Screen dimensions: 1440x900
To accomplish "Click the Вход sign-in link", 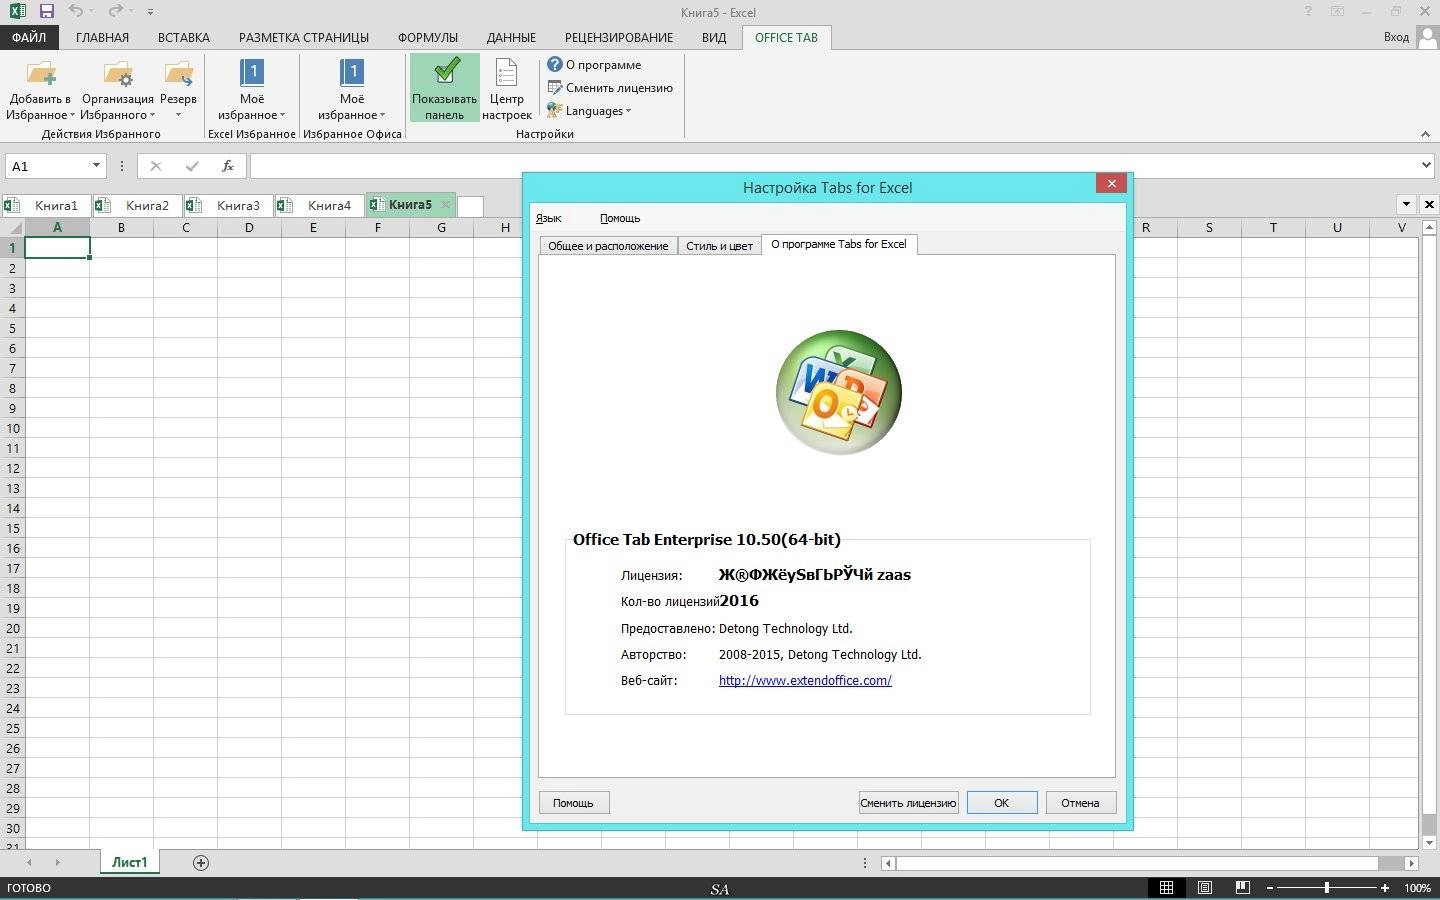I will pos(1396,37).
